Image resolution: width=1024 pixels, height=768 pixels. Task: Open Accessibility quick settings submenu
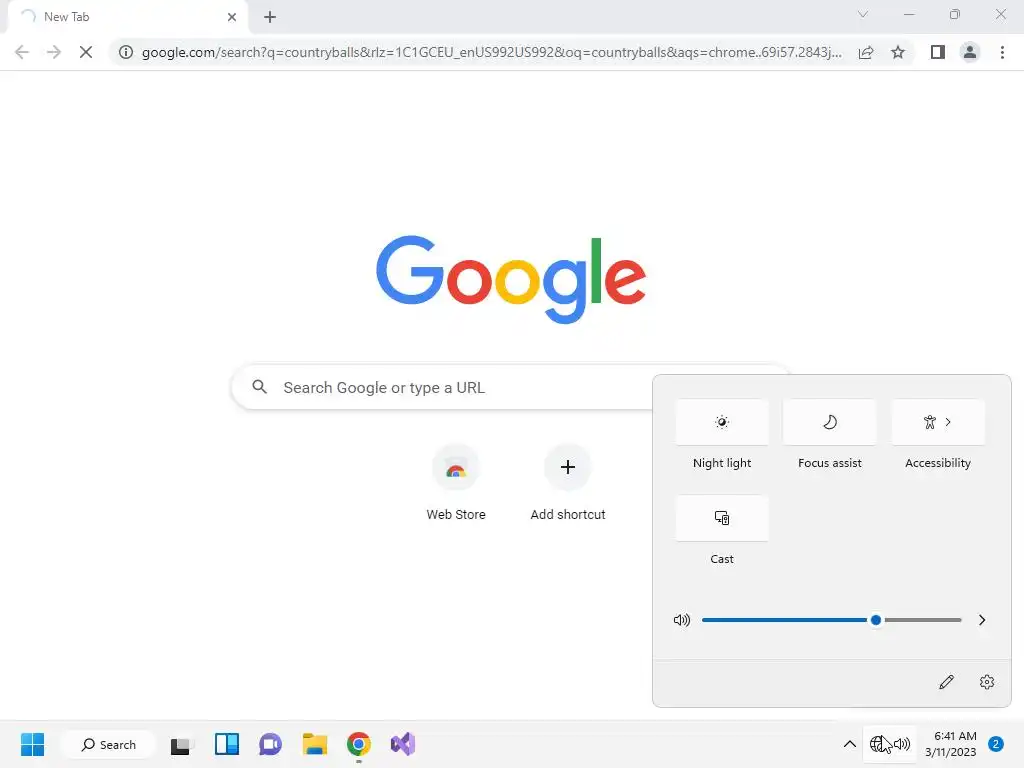pyautogui.click(x=938, y=422)
